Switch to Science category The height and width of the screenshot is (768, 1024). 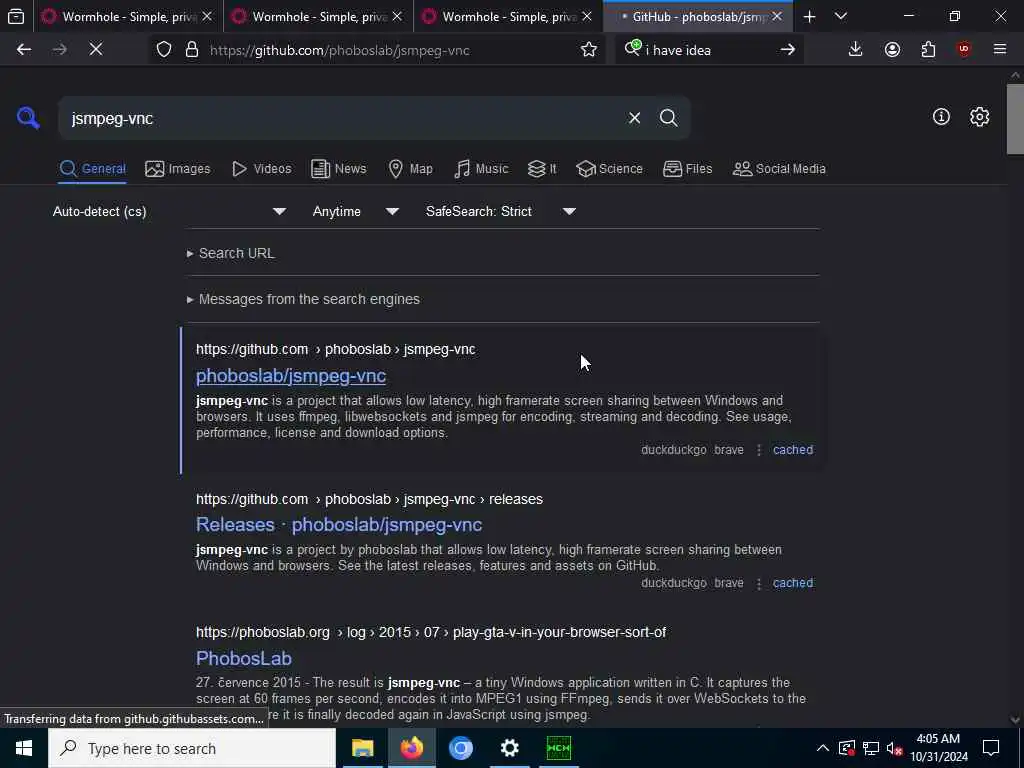click(609, 168)
